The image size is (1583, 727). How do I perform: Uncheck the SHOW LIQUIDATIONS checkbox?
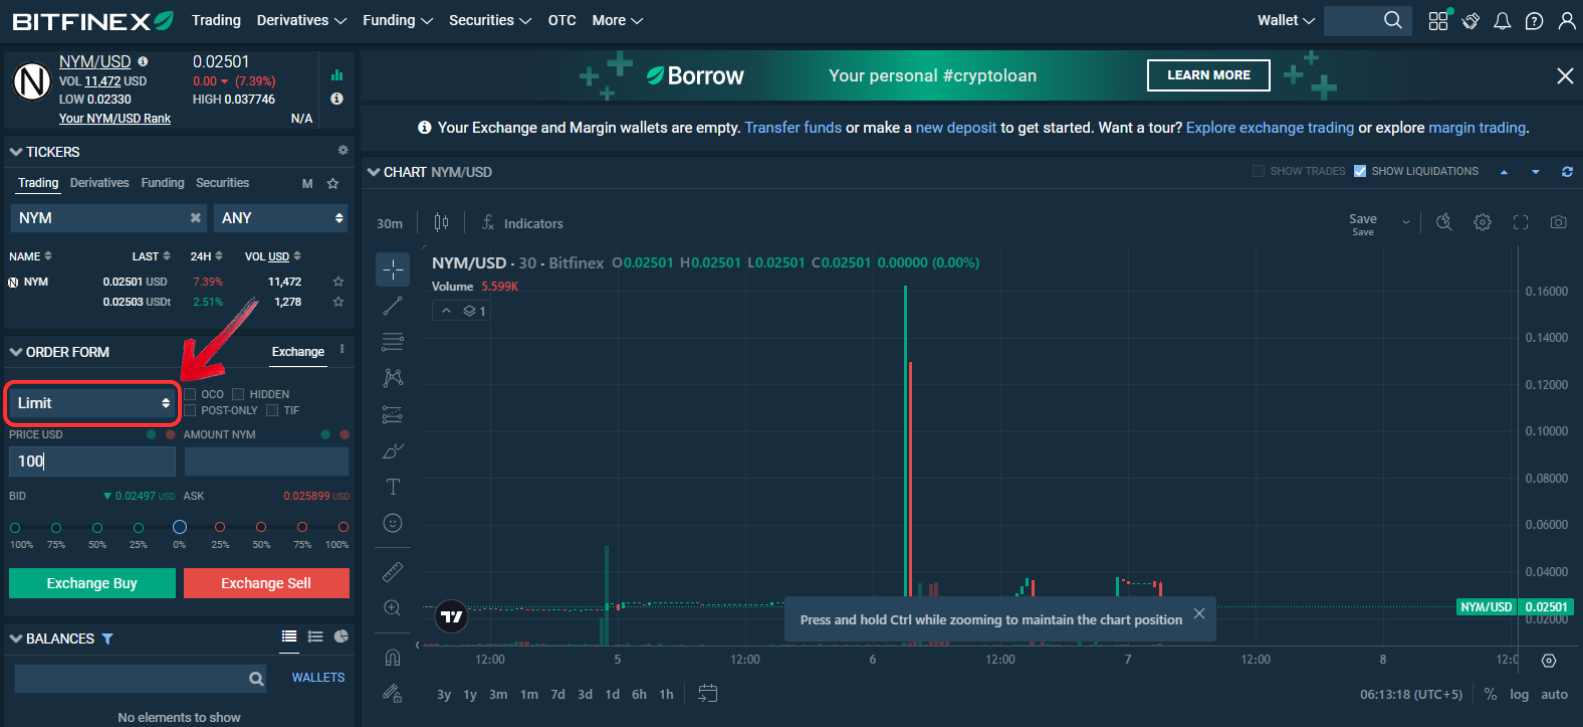[x=1360, y=171]
